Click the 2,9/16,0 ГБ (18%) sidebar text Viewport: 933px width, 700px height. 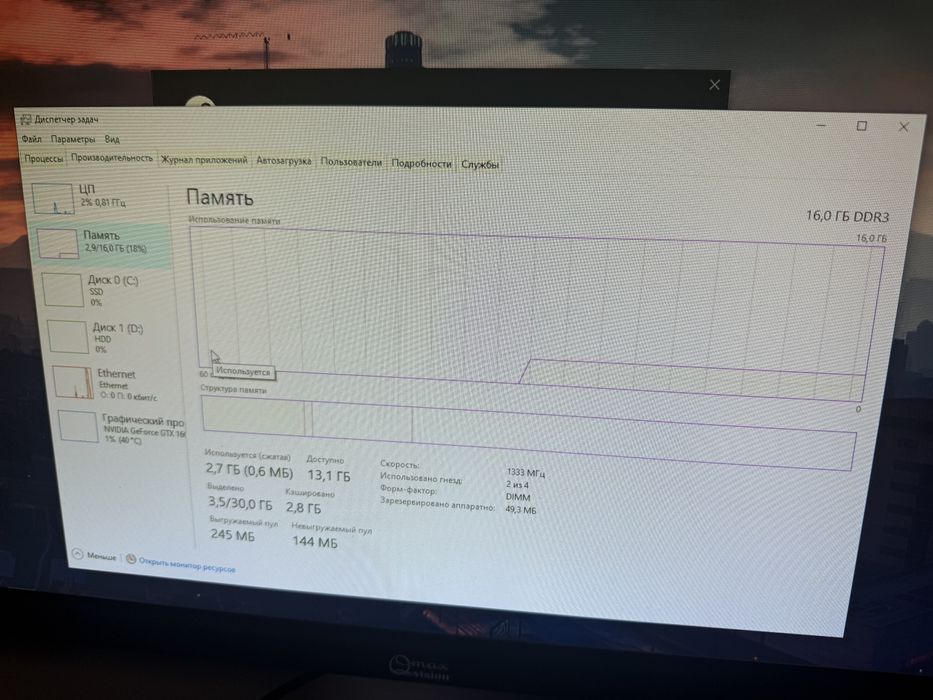[x=115, y=248]
